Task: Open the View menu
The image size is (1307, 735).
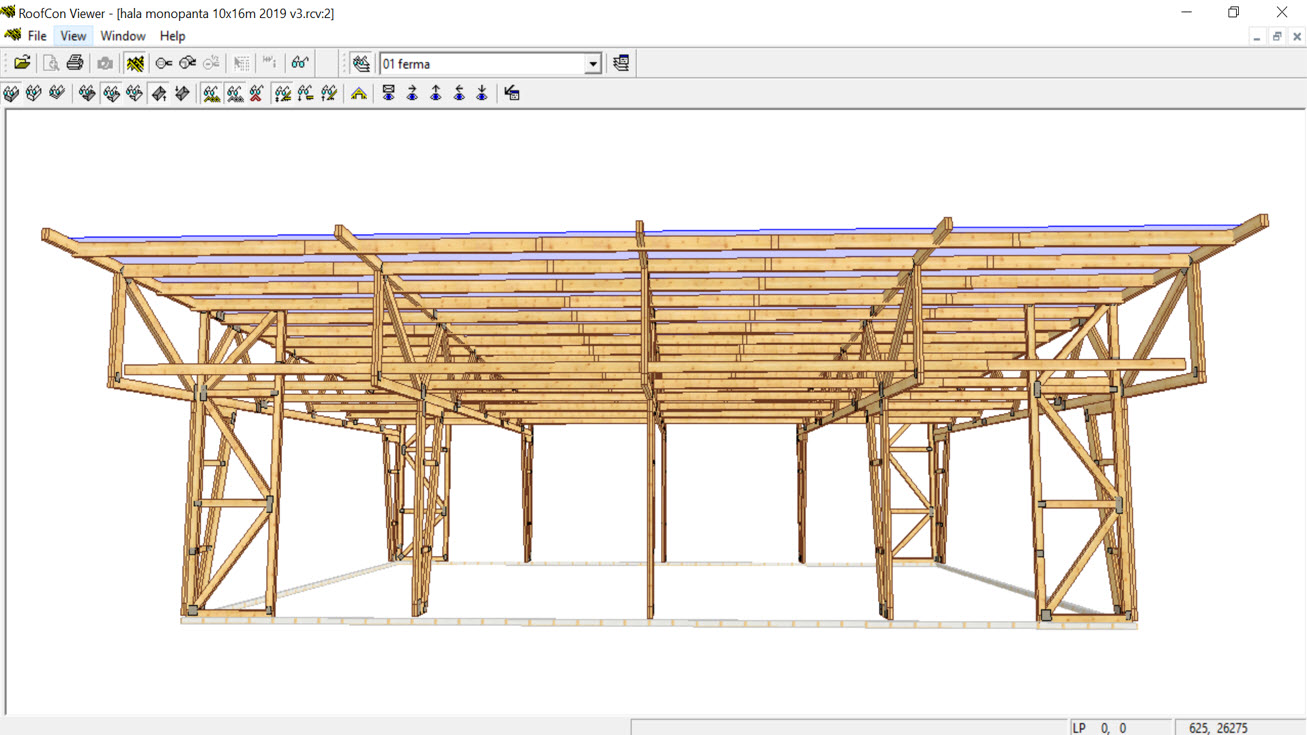Action: [x=73, y=36]
